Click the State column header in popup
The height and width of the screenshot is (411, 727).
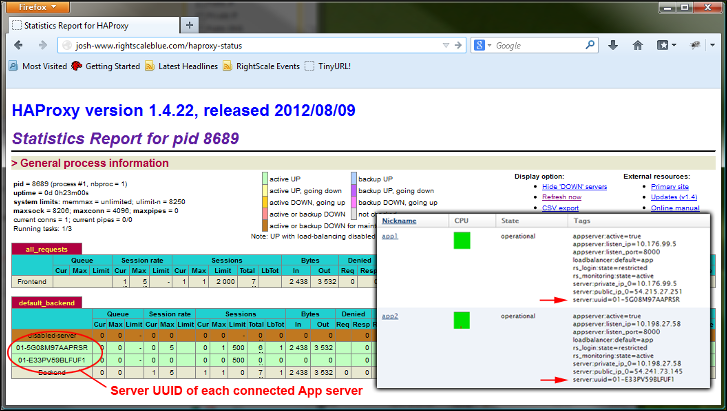point(510,221)
